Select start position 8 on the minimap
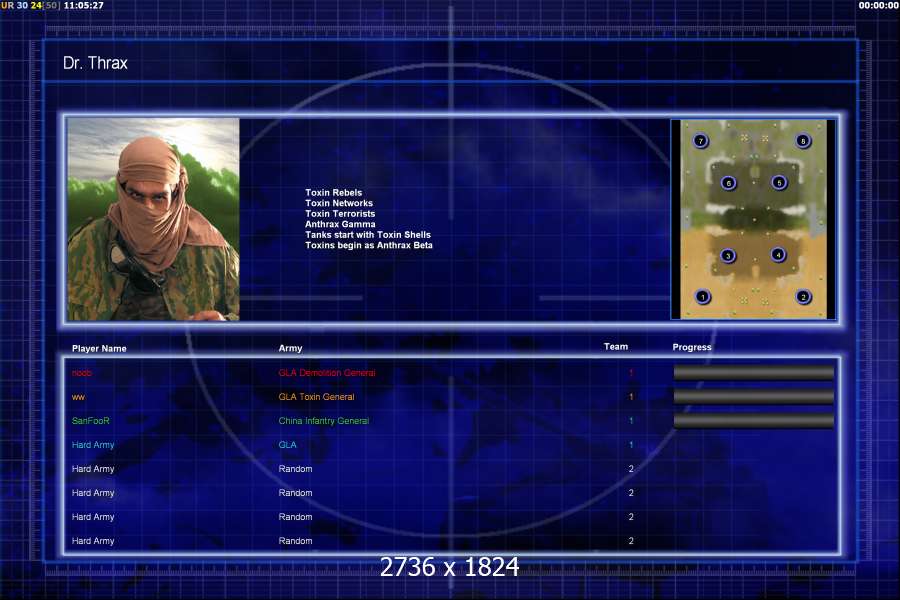900x600 pixels. [x=803, y=141]
